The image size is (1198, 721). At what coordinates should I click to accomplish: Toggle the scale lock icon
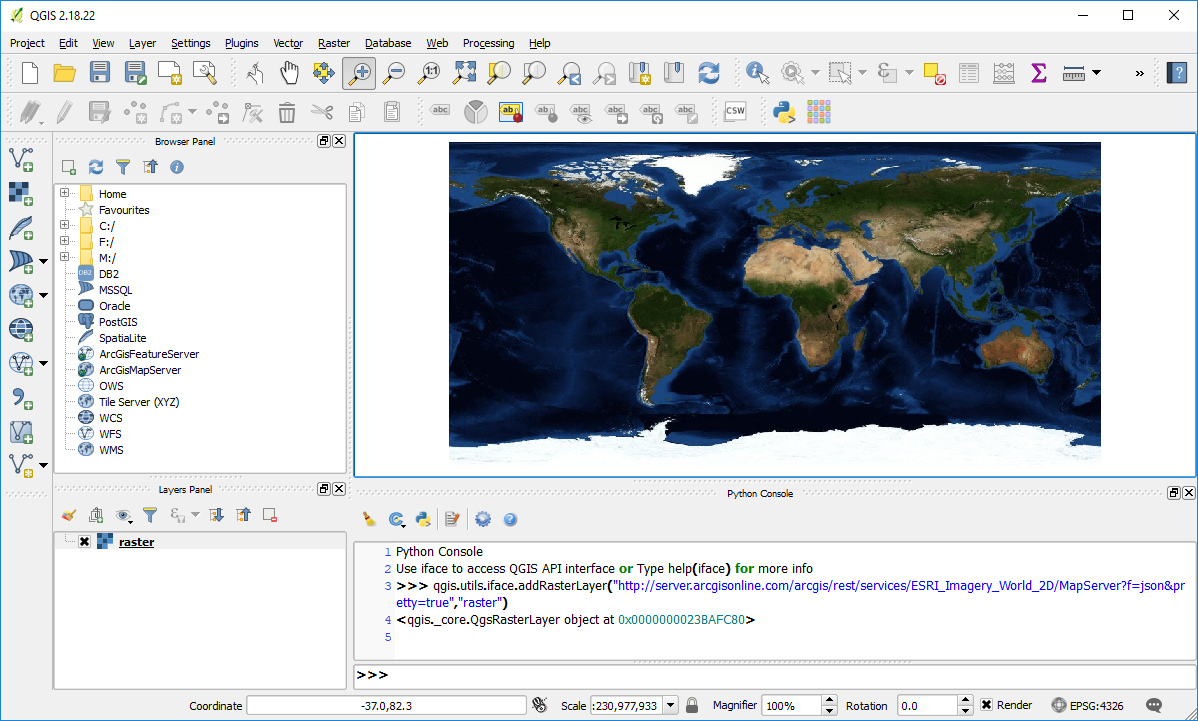point(692,705)
